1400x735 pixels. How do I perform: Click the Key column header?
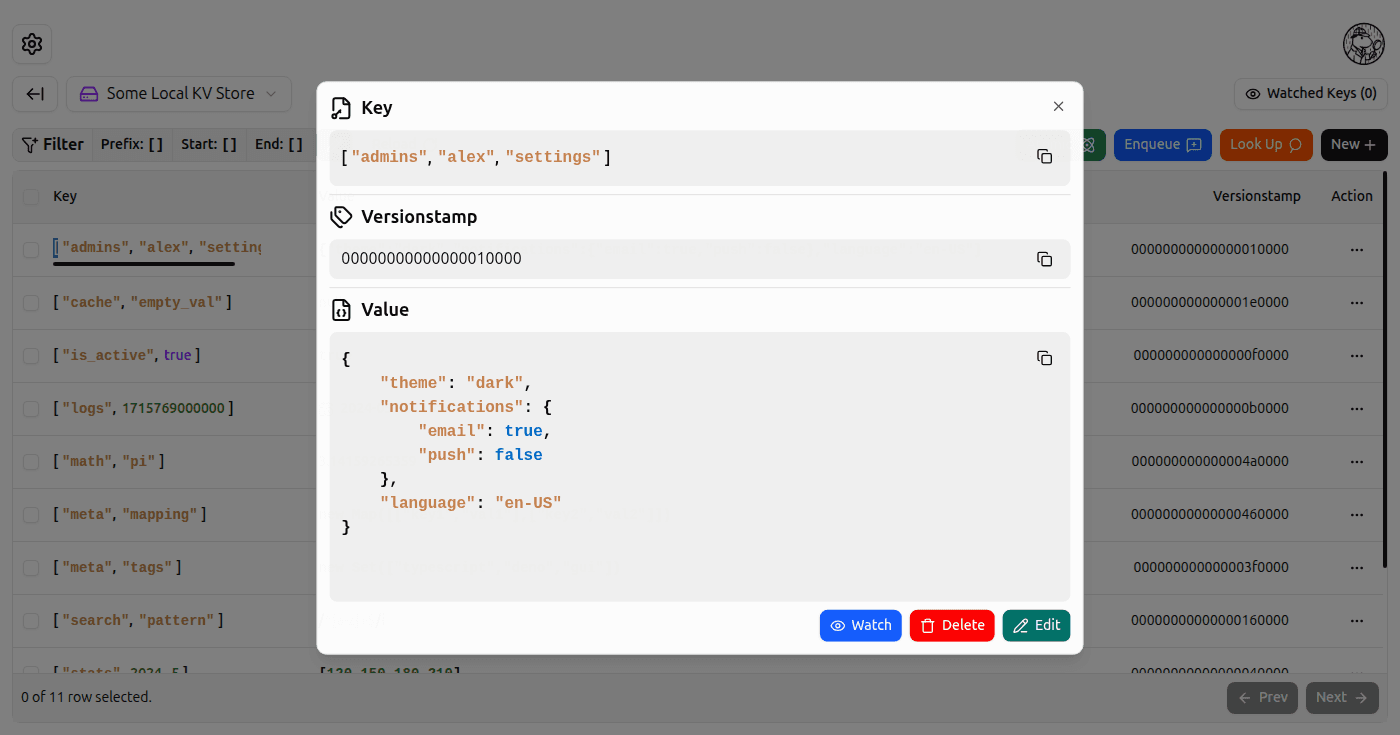[x=65, y=197]
